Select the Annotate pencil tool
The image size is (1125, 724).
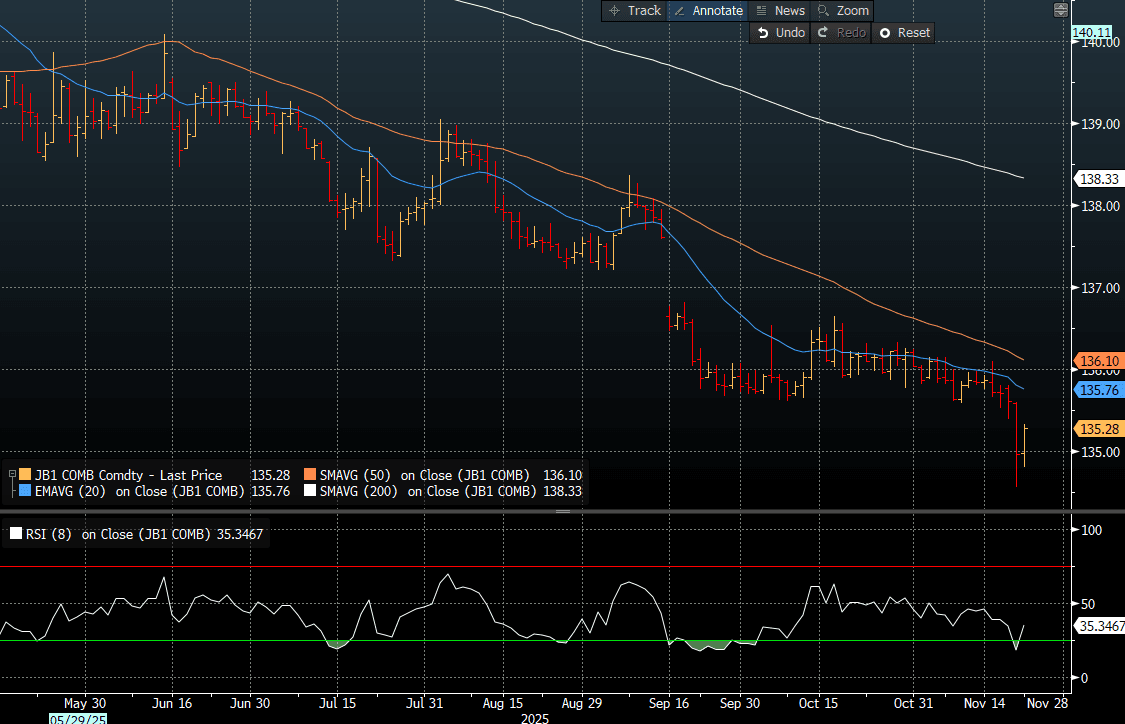tap(708, 10)
